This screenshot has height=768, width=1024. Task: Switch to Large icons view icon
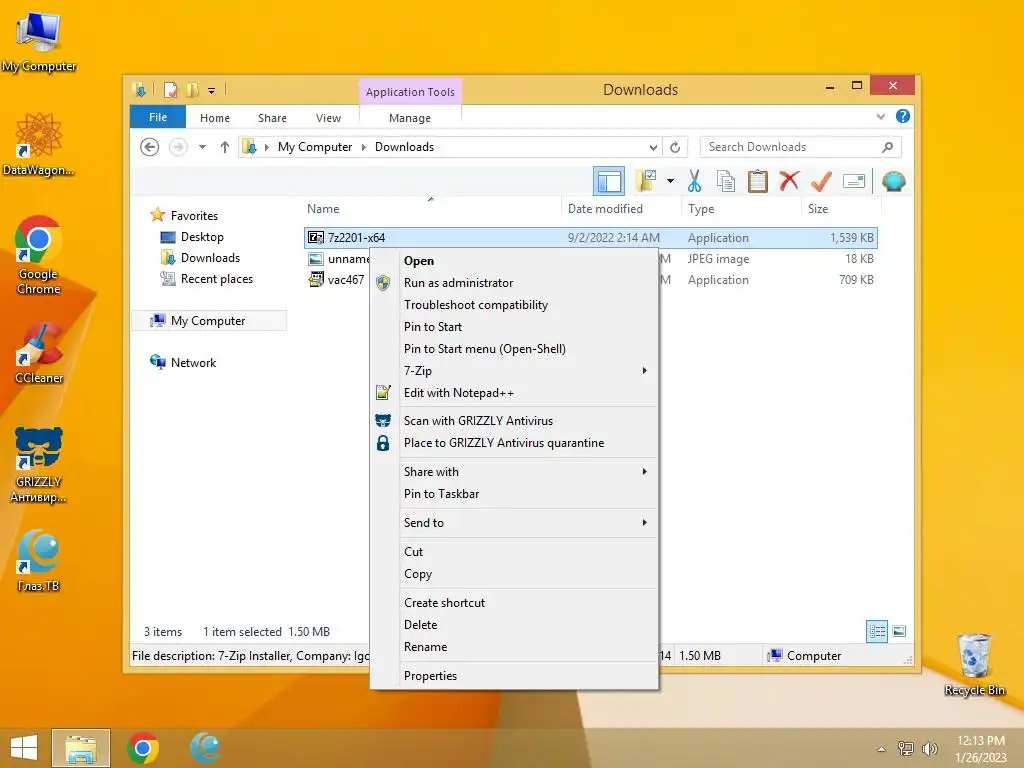tap(899, 631)
